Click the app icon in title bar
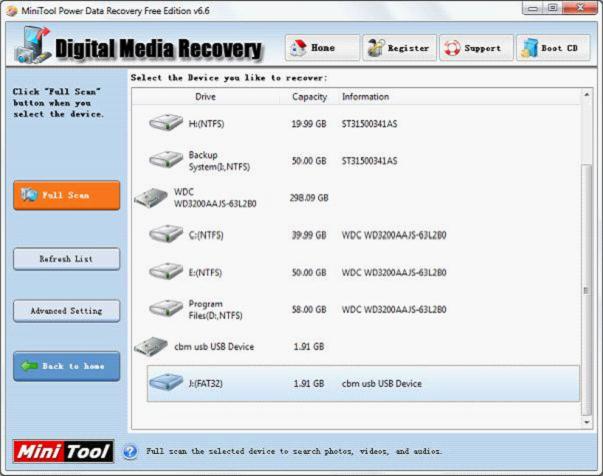The height and width of the screenshot is (476, 603). pos(12,10)
